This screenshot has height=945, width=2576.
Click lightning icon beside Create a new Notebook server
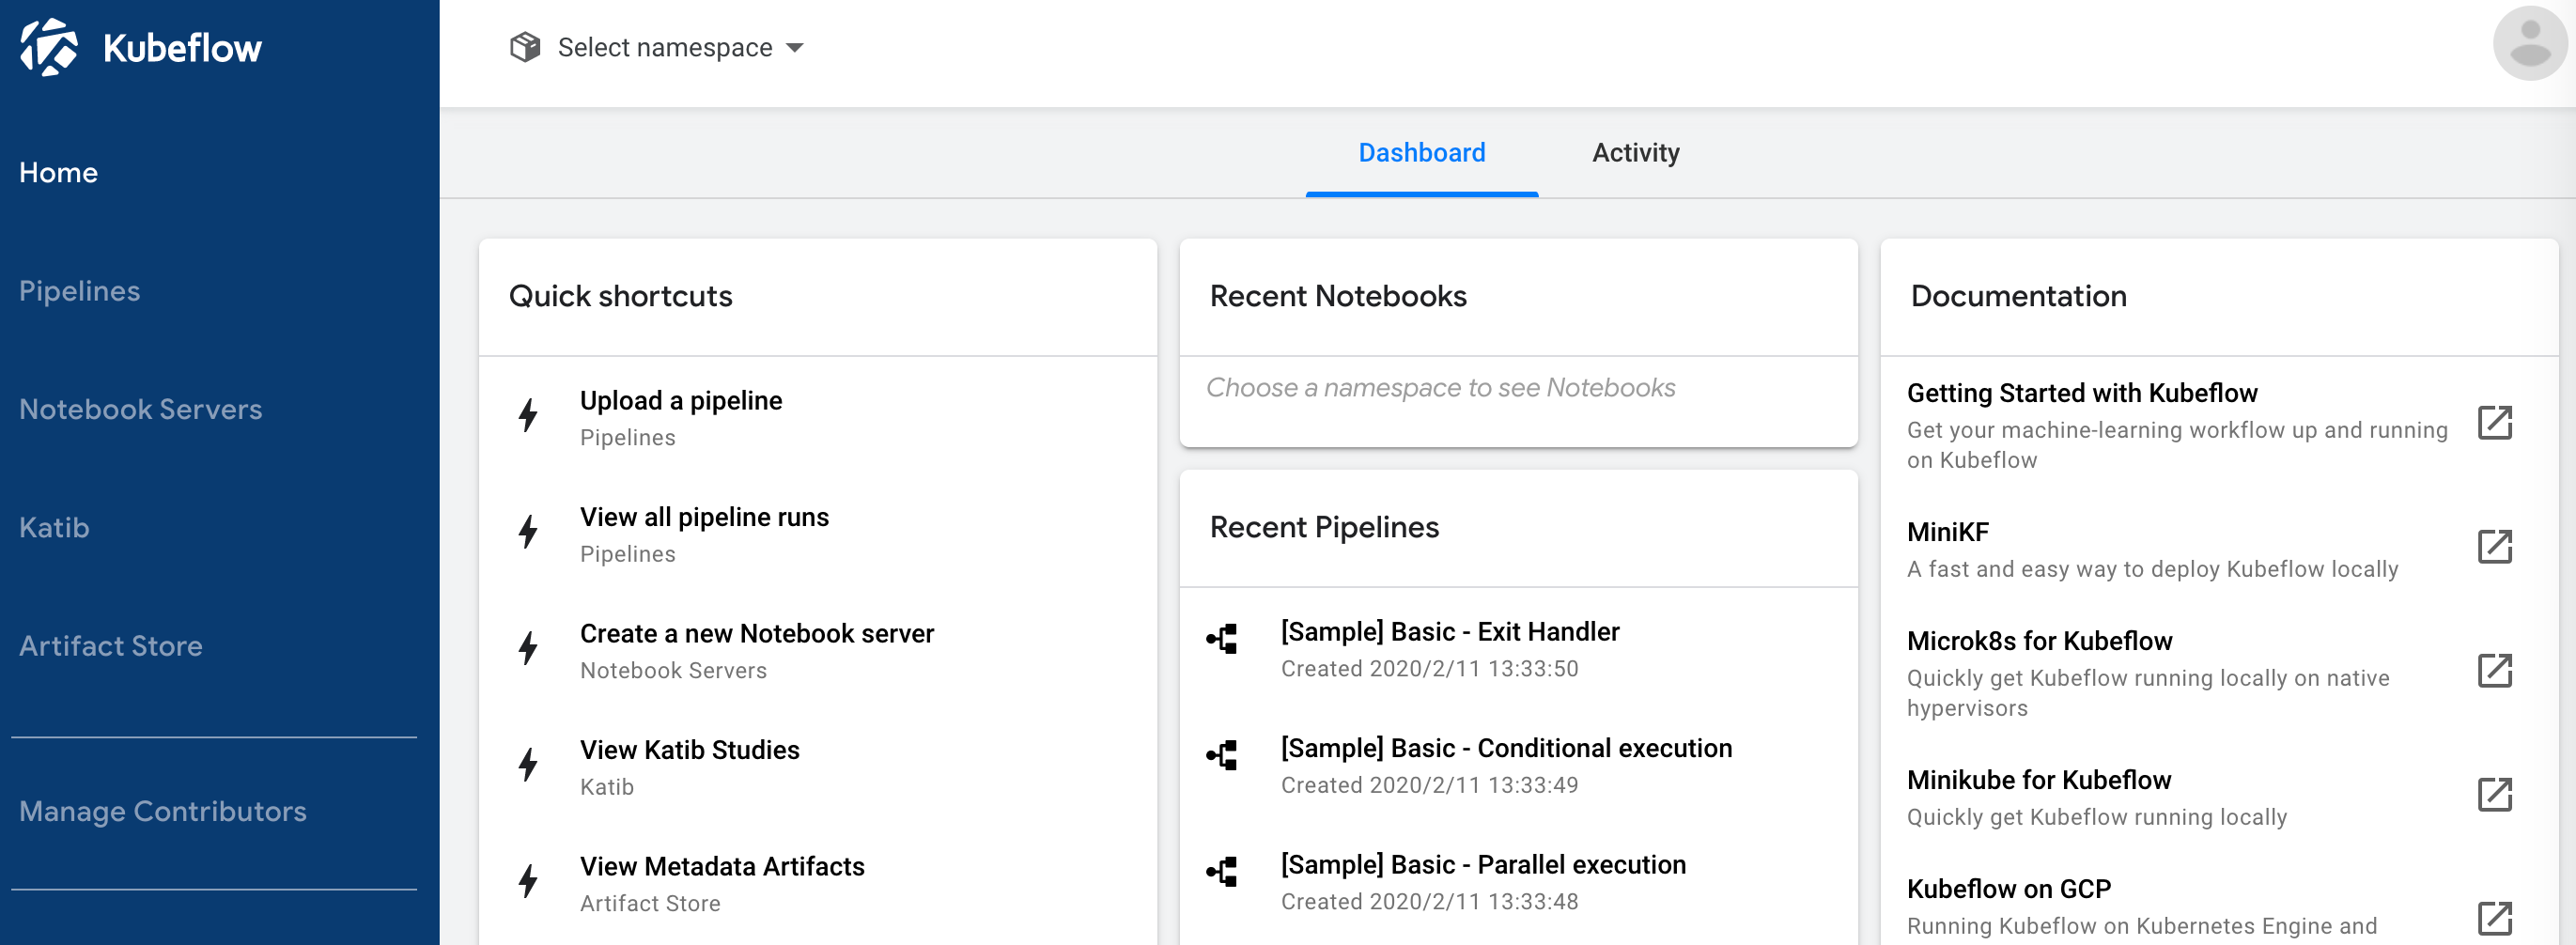tap(529, 648)
